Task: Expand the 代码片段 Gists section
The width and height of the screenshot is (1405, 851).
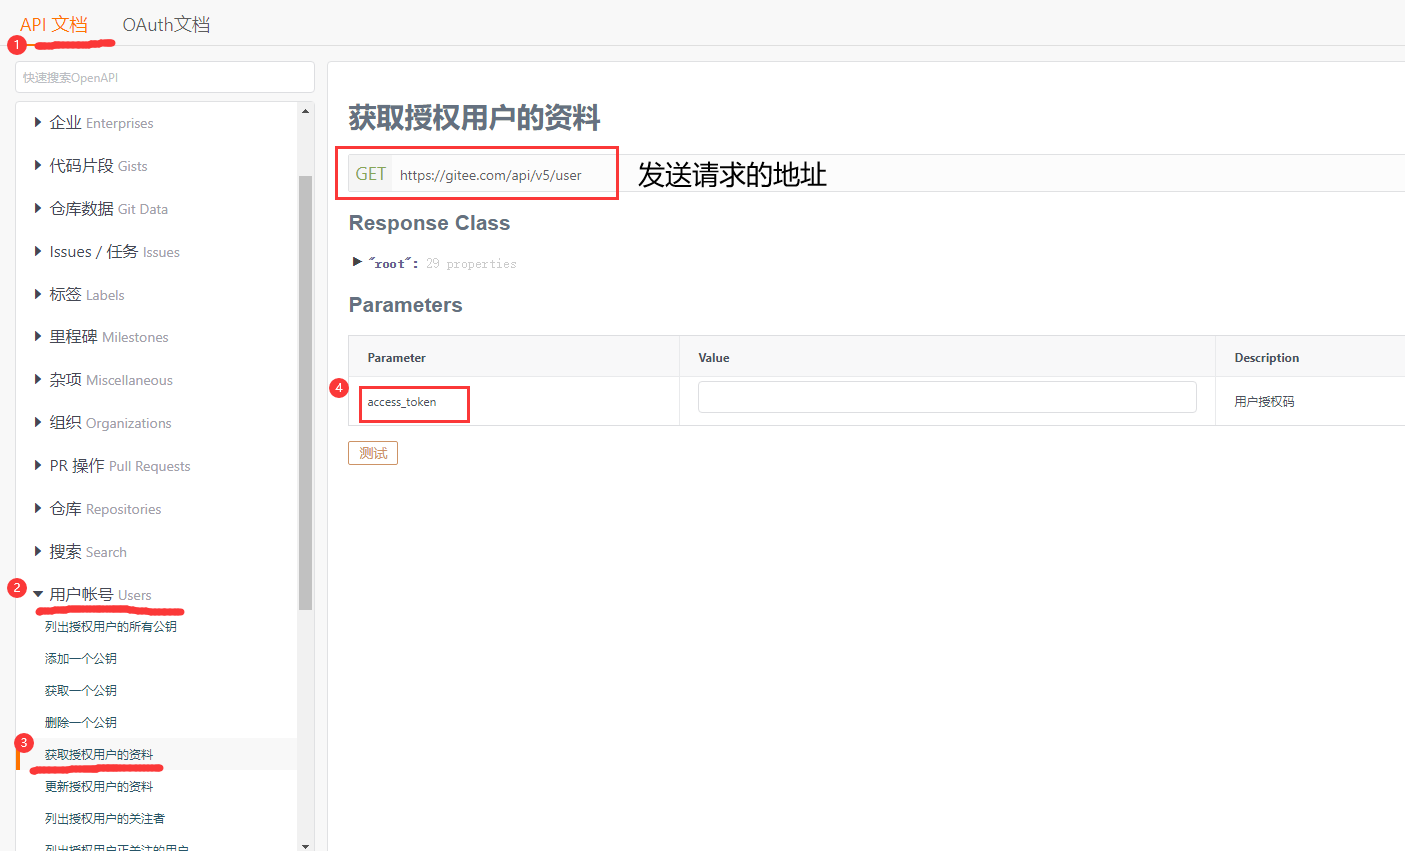Action: tap(100, 165)
